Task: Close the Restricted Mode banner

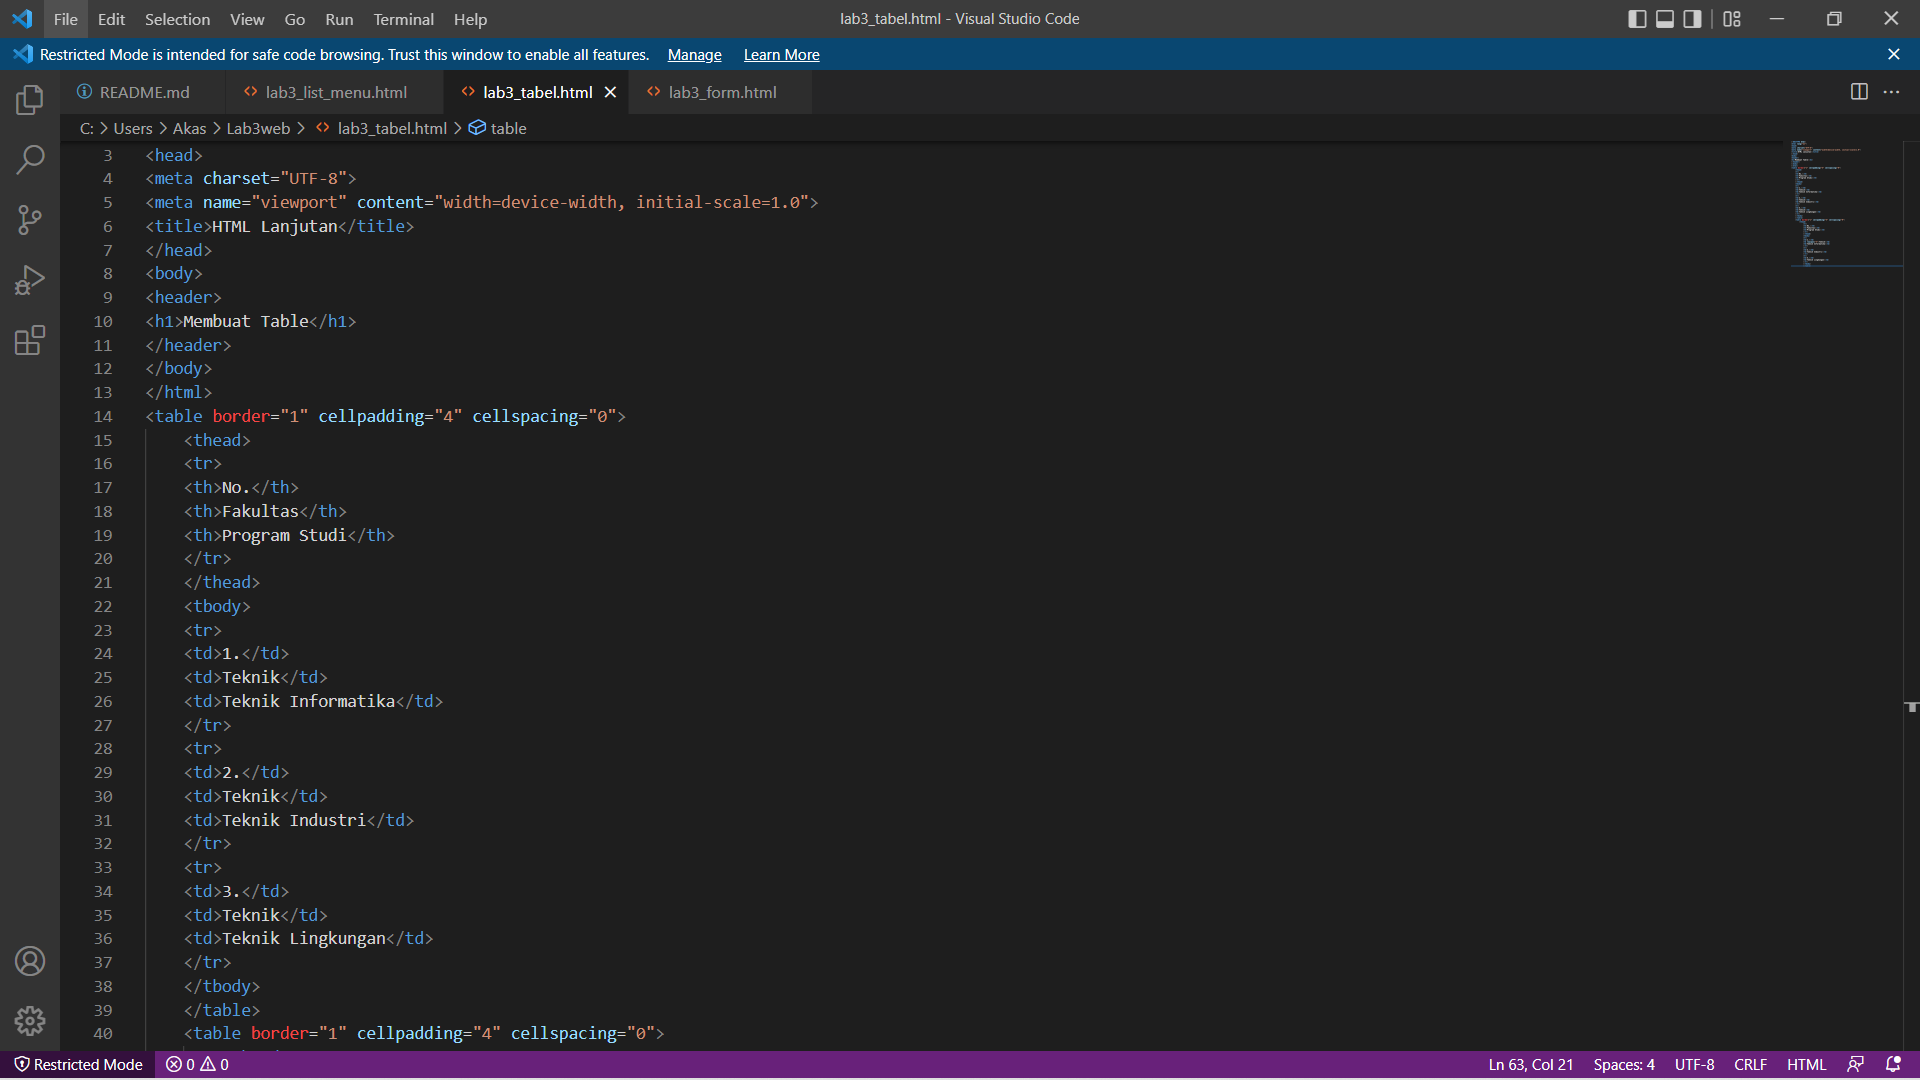Action: pyautogui.click(x=1893, y=54)
